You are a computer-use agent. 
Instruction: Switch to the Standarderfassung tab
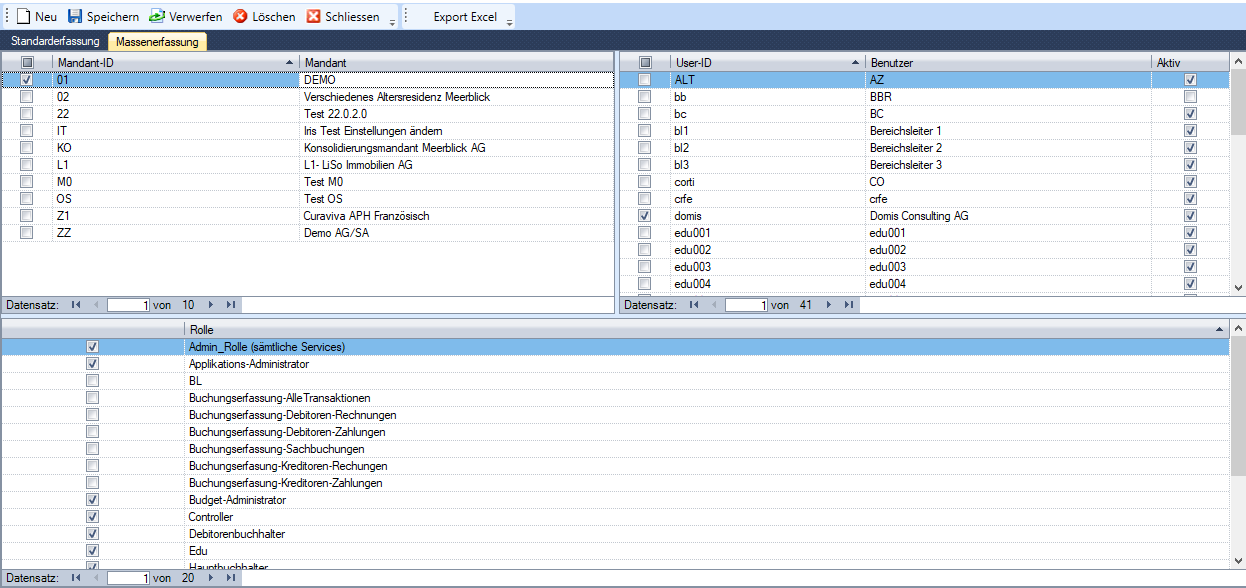[x=55, y=41]
